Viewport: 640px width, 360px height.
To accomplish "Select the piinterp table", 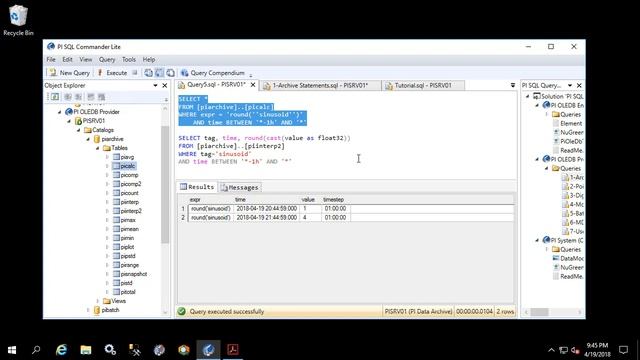I will 129,202.
